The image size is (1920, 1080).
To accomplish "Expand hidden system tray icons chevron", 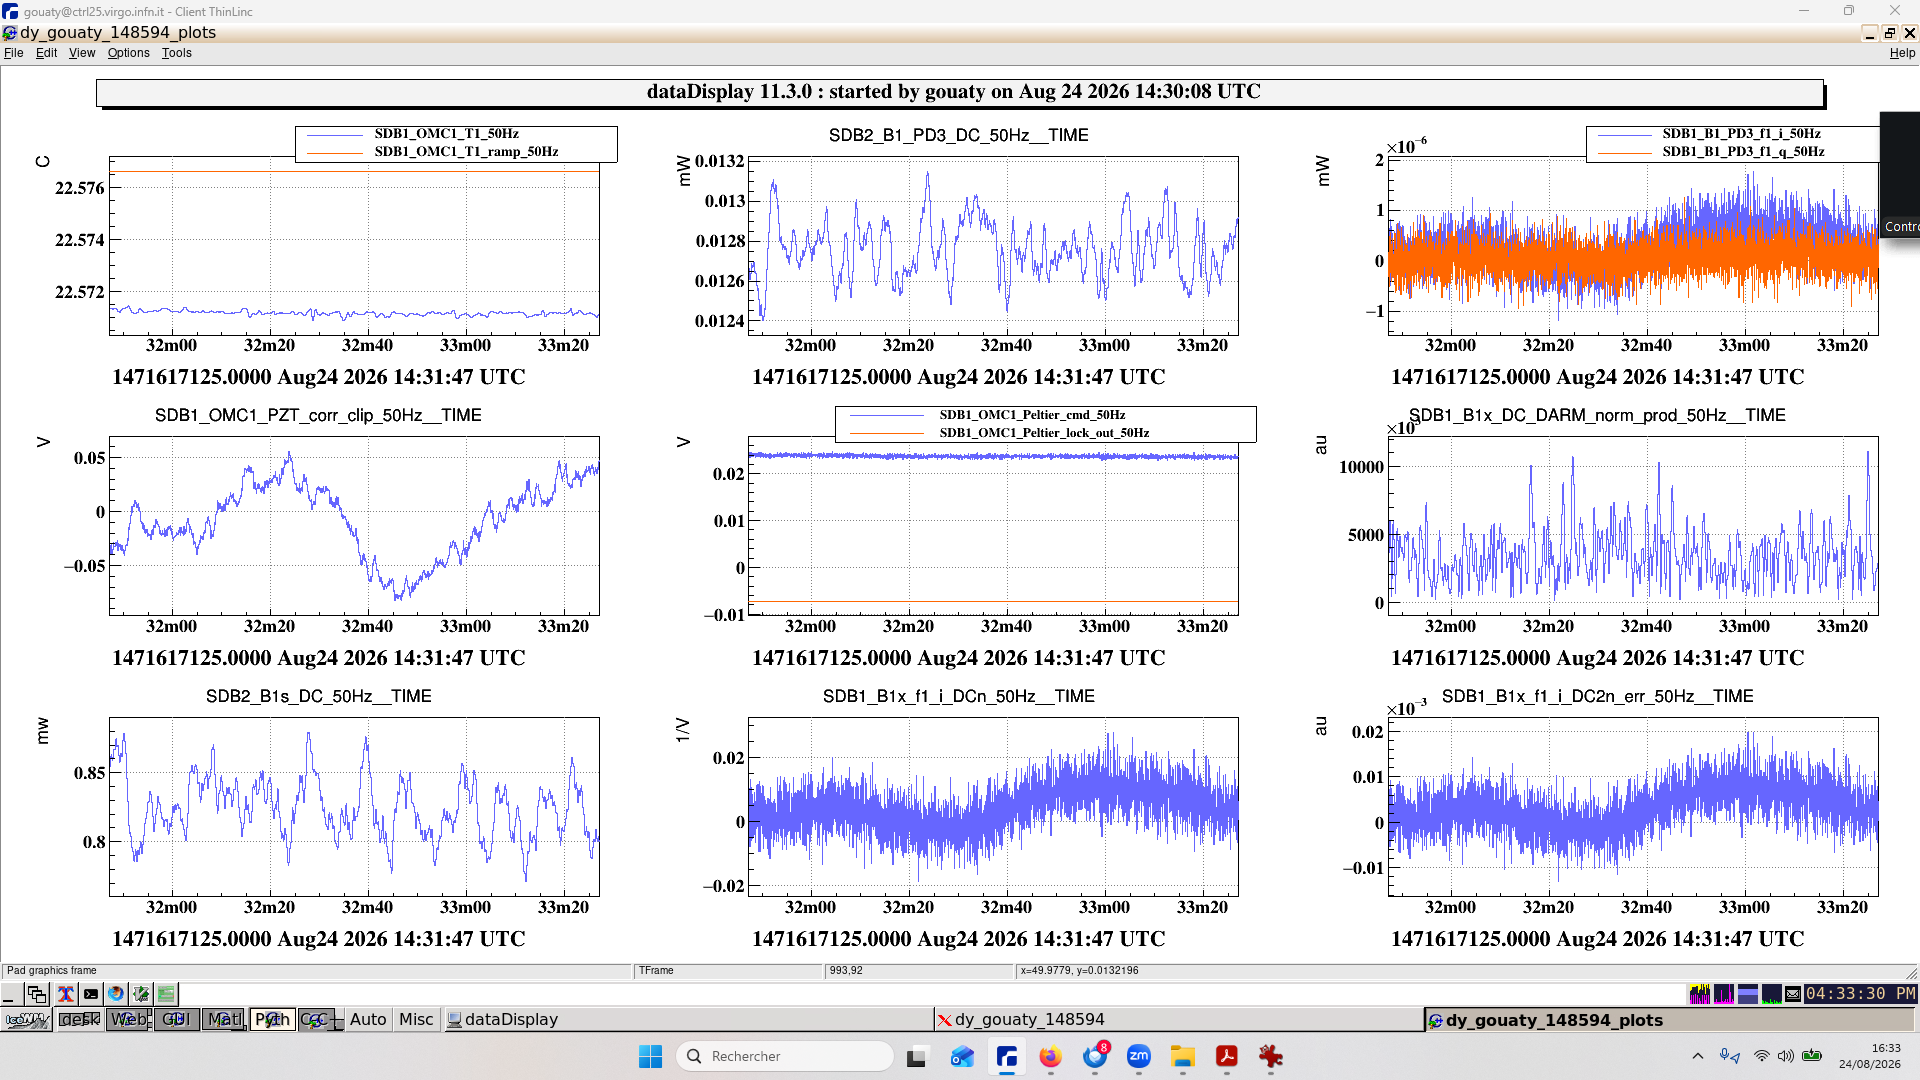I will click(x=1697, y=1056).
